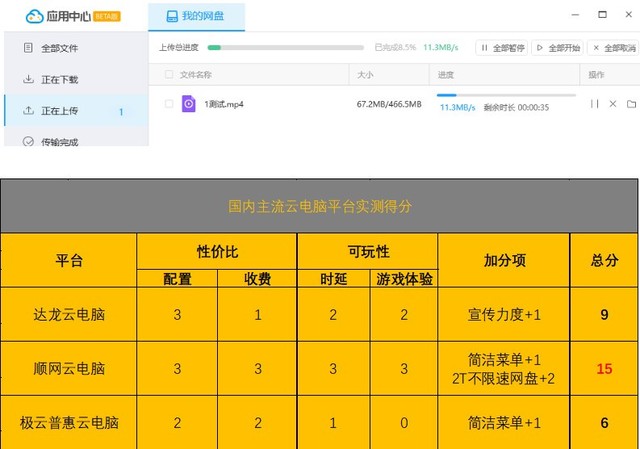Viewport: 640px width, 449px height.
Task: Select 全部文件 in the sidebar
Action: (76, 48)
